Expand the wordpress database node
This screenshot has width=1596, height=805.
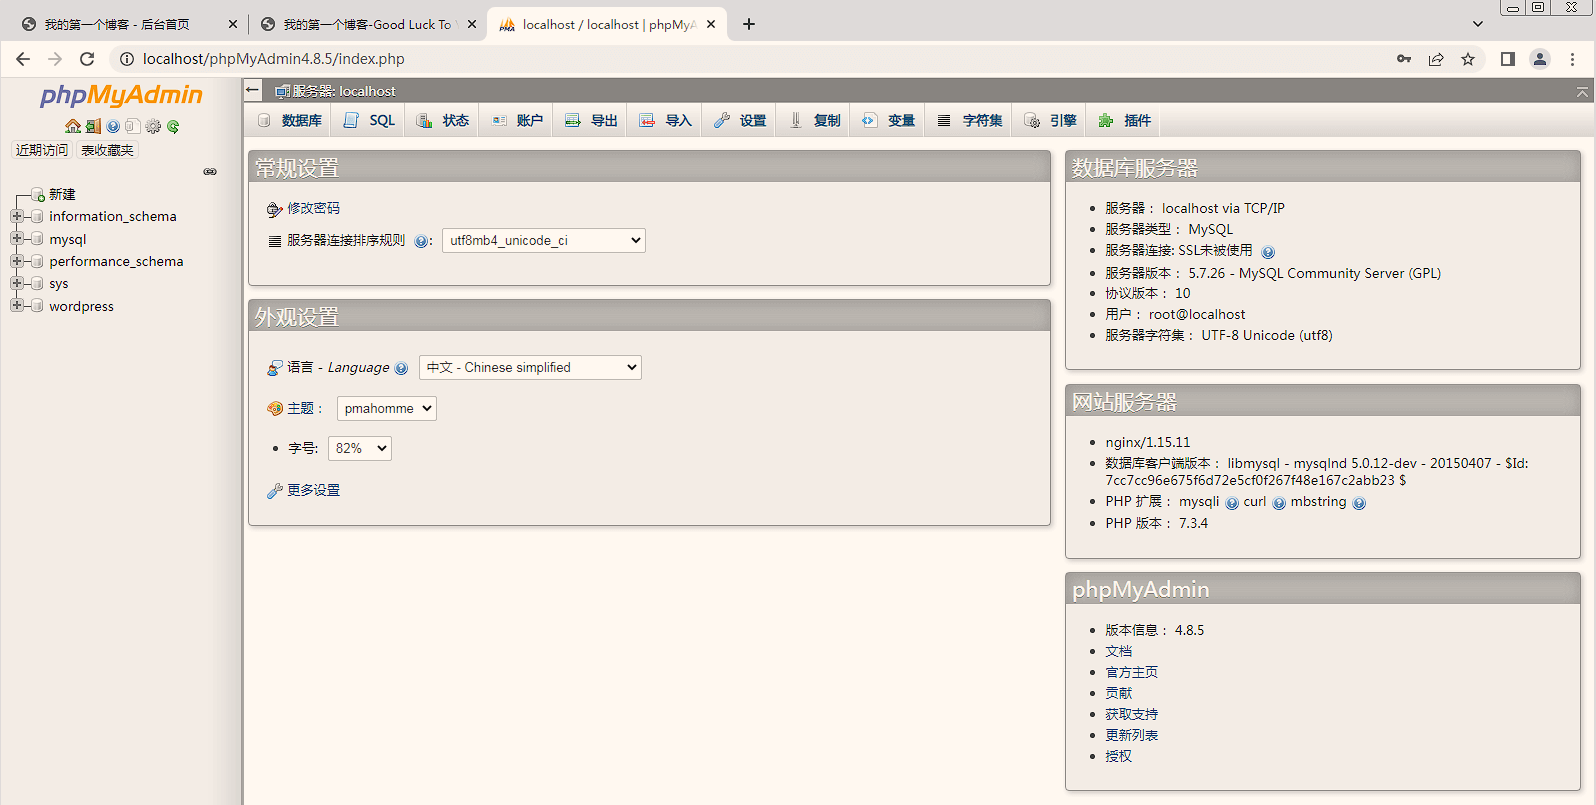point(16,306)
